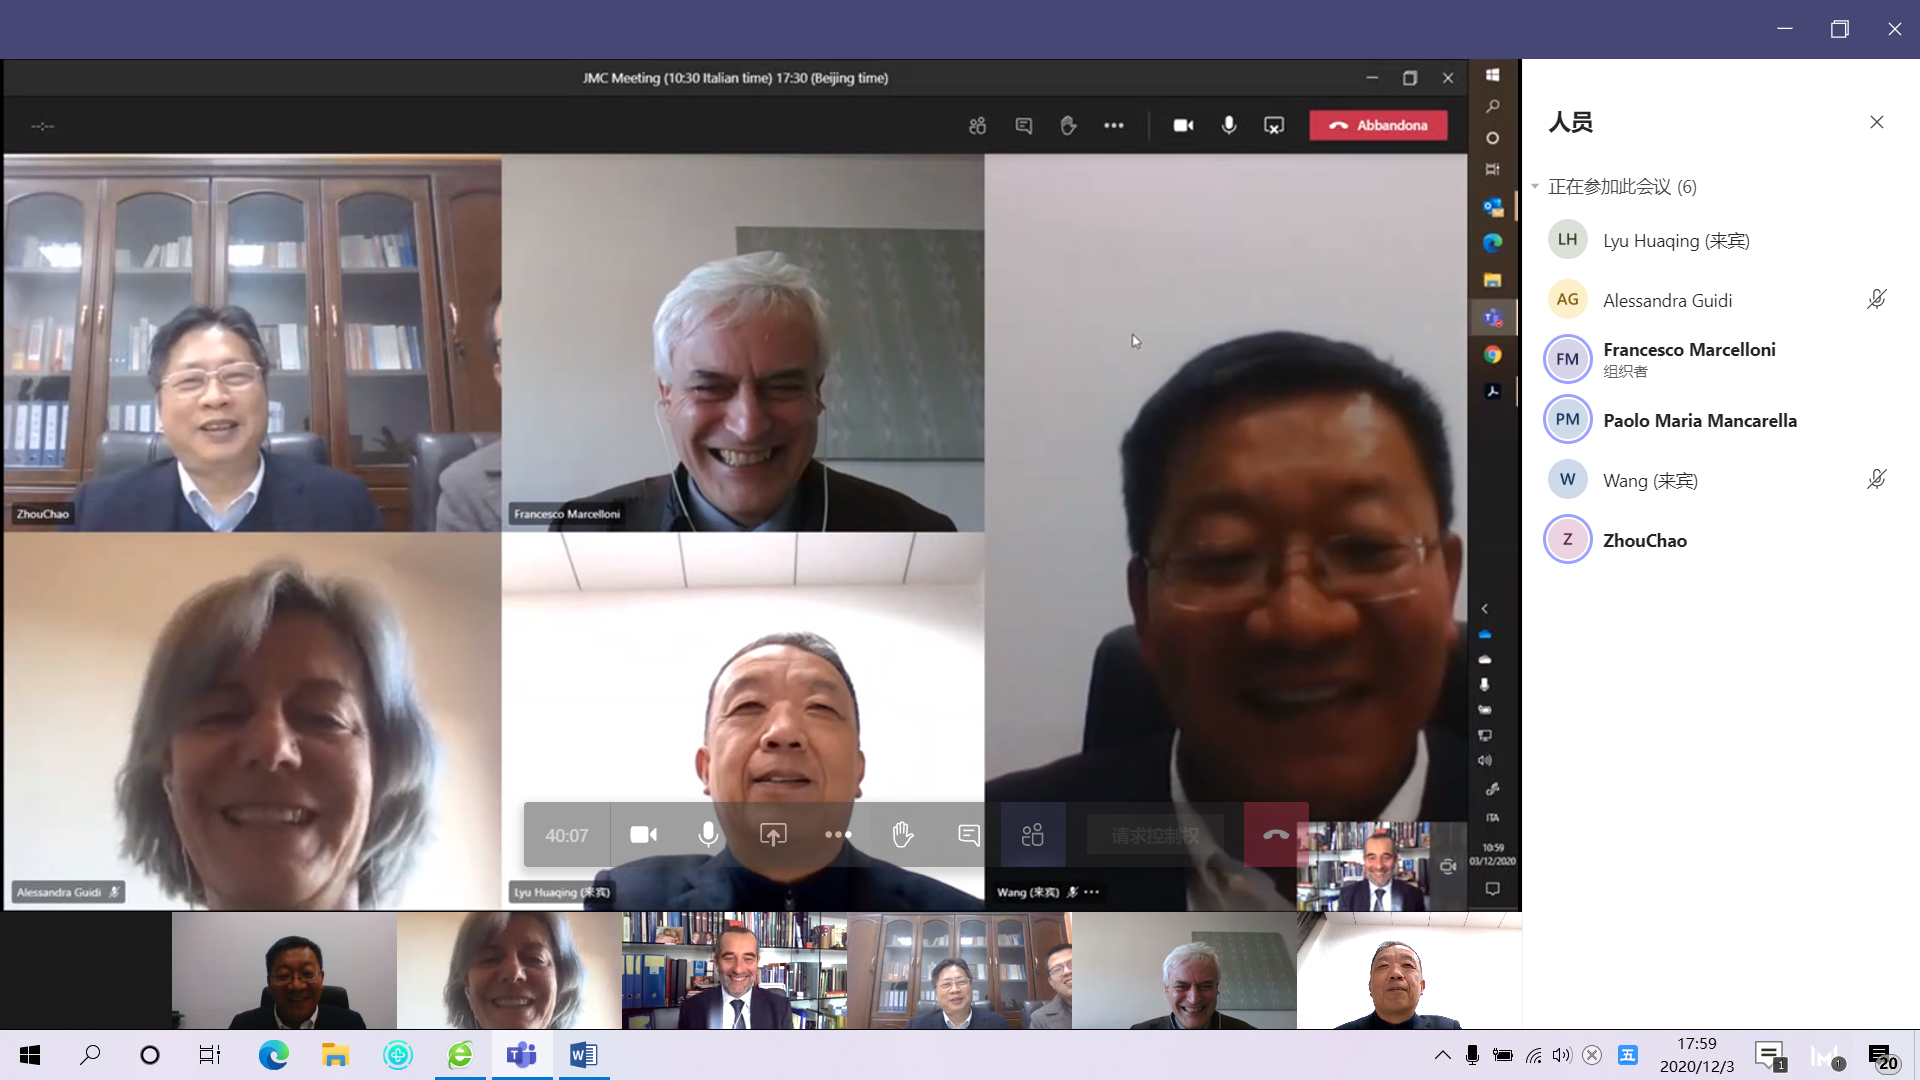Mute microphone in floating meeting toolbar
This screenshot has height=1080, width=1920.
pos(708,835)
